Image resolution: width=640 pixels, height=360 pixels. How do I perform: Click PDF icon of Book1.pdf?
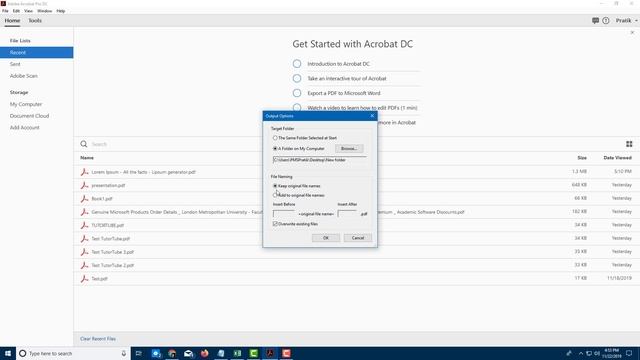click(84, 198)
